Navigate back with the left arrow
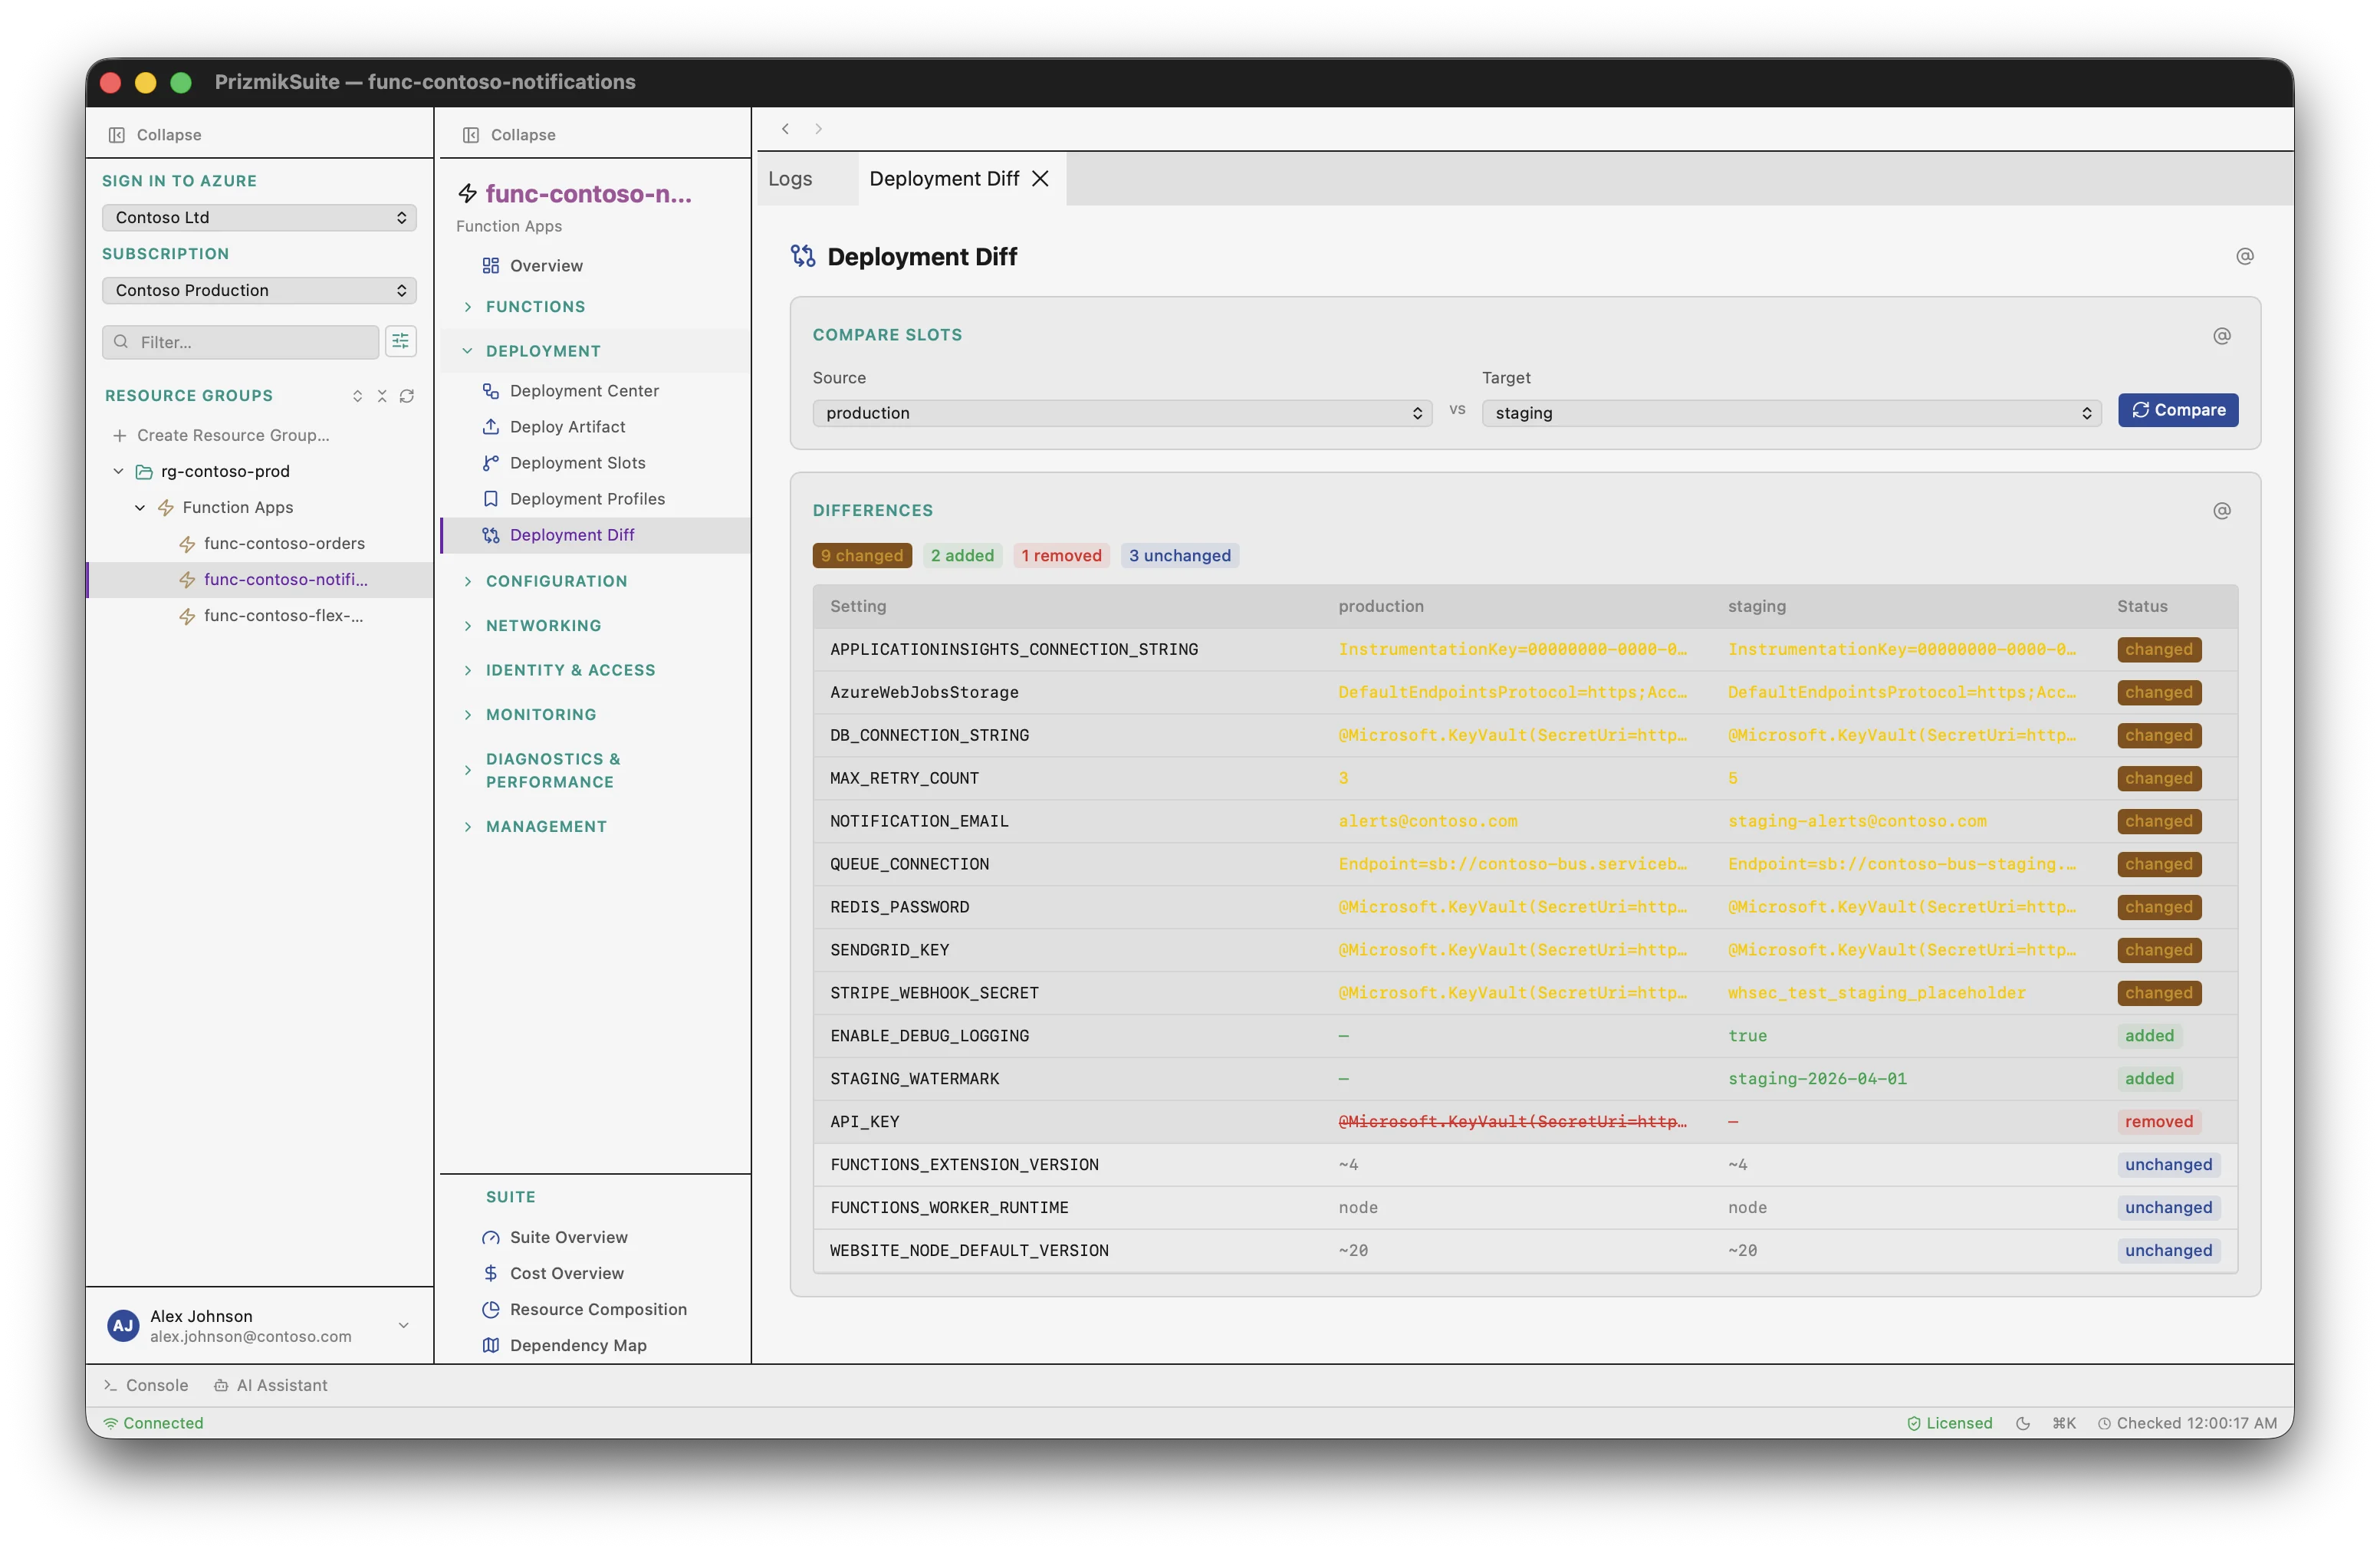 click(x=786, y=129)
